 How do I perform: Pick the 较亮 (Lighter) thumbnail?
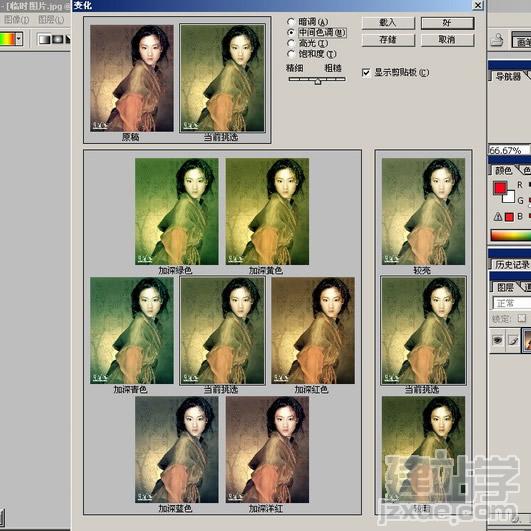coord(423,211)
